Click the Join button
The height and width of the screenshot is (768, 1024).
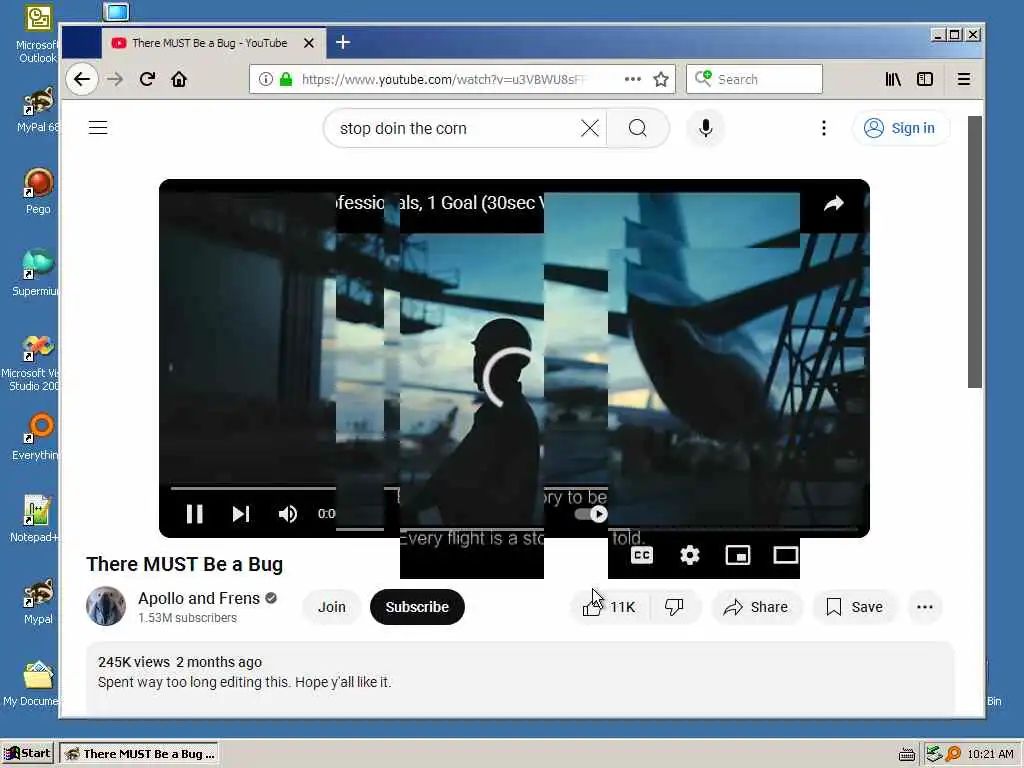(x=332, y=607)
